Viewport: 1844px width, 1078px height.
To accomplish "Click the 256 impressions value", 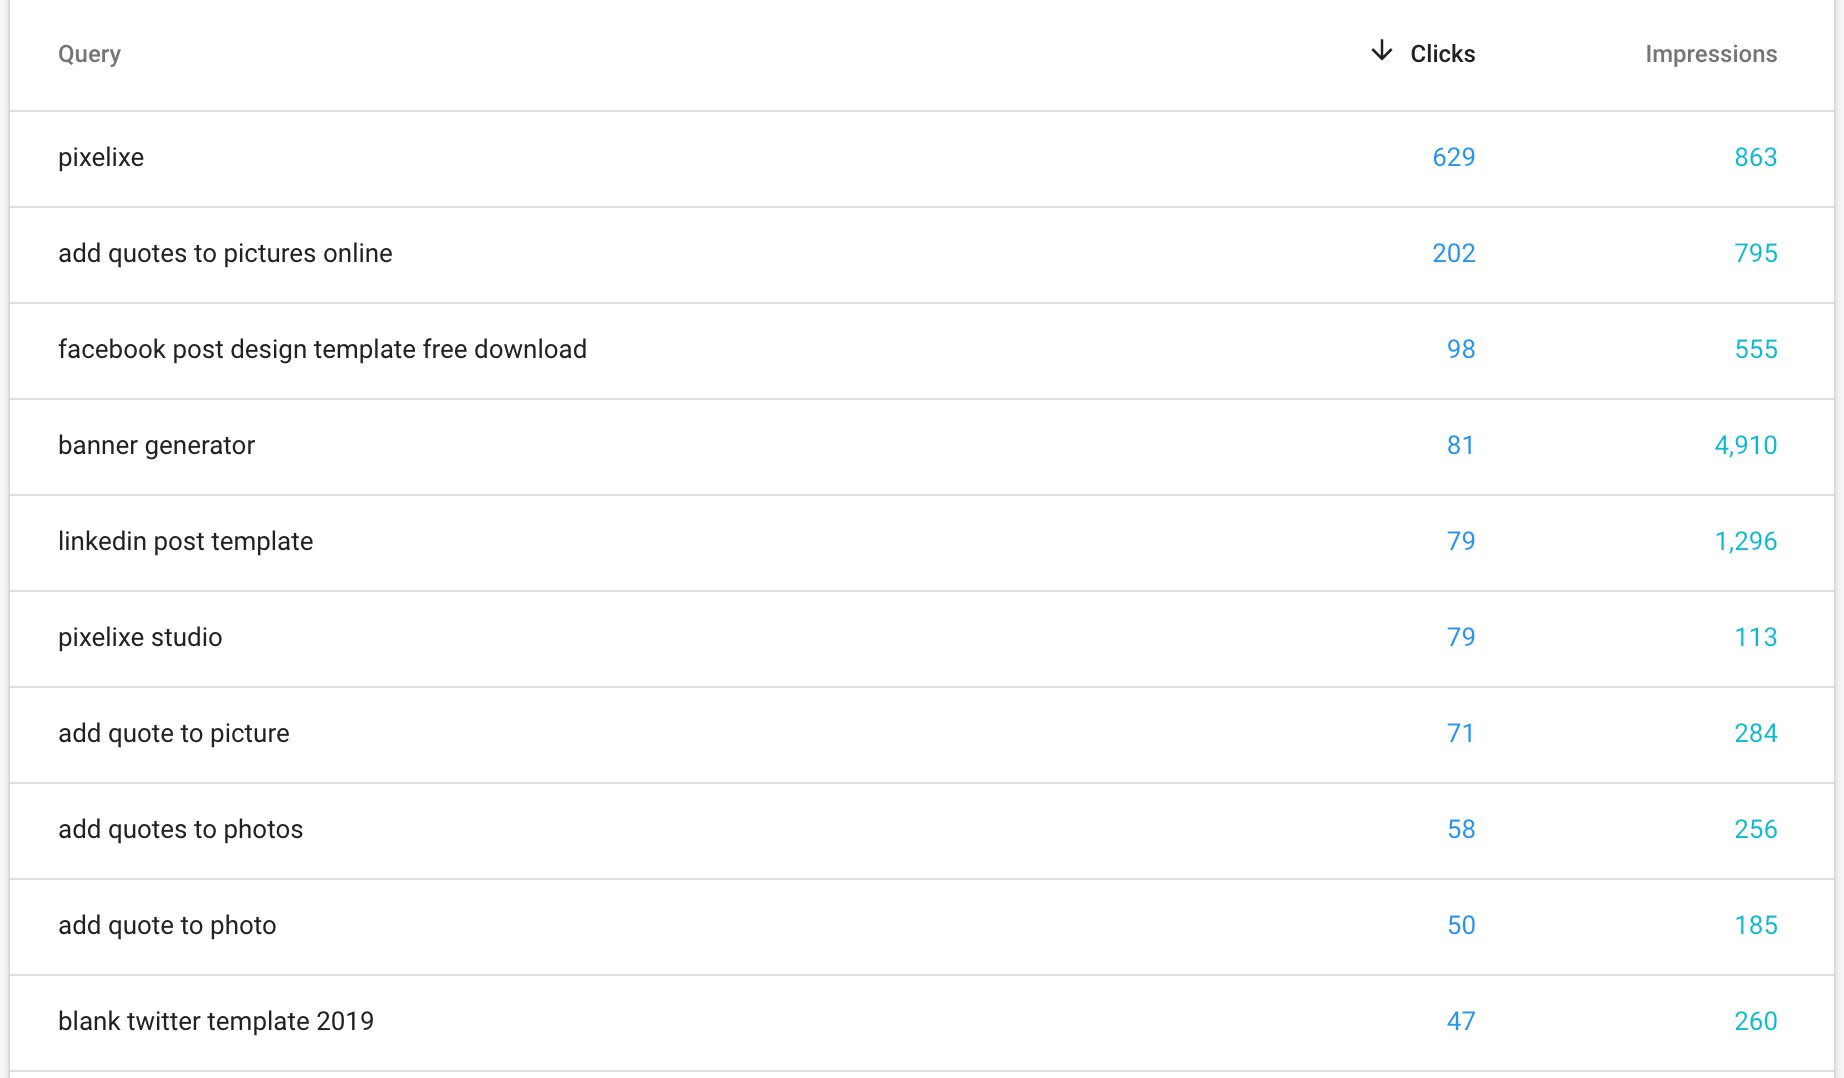I will click(1755, 829).
